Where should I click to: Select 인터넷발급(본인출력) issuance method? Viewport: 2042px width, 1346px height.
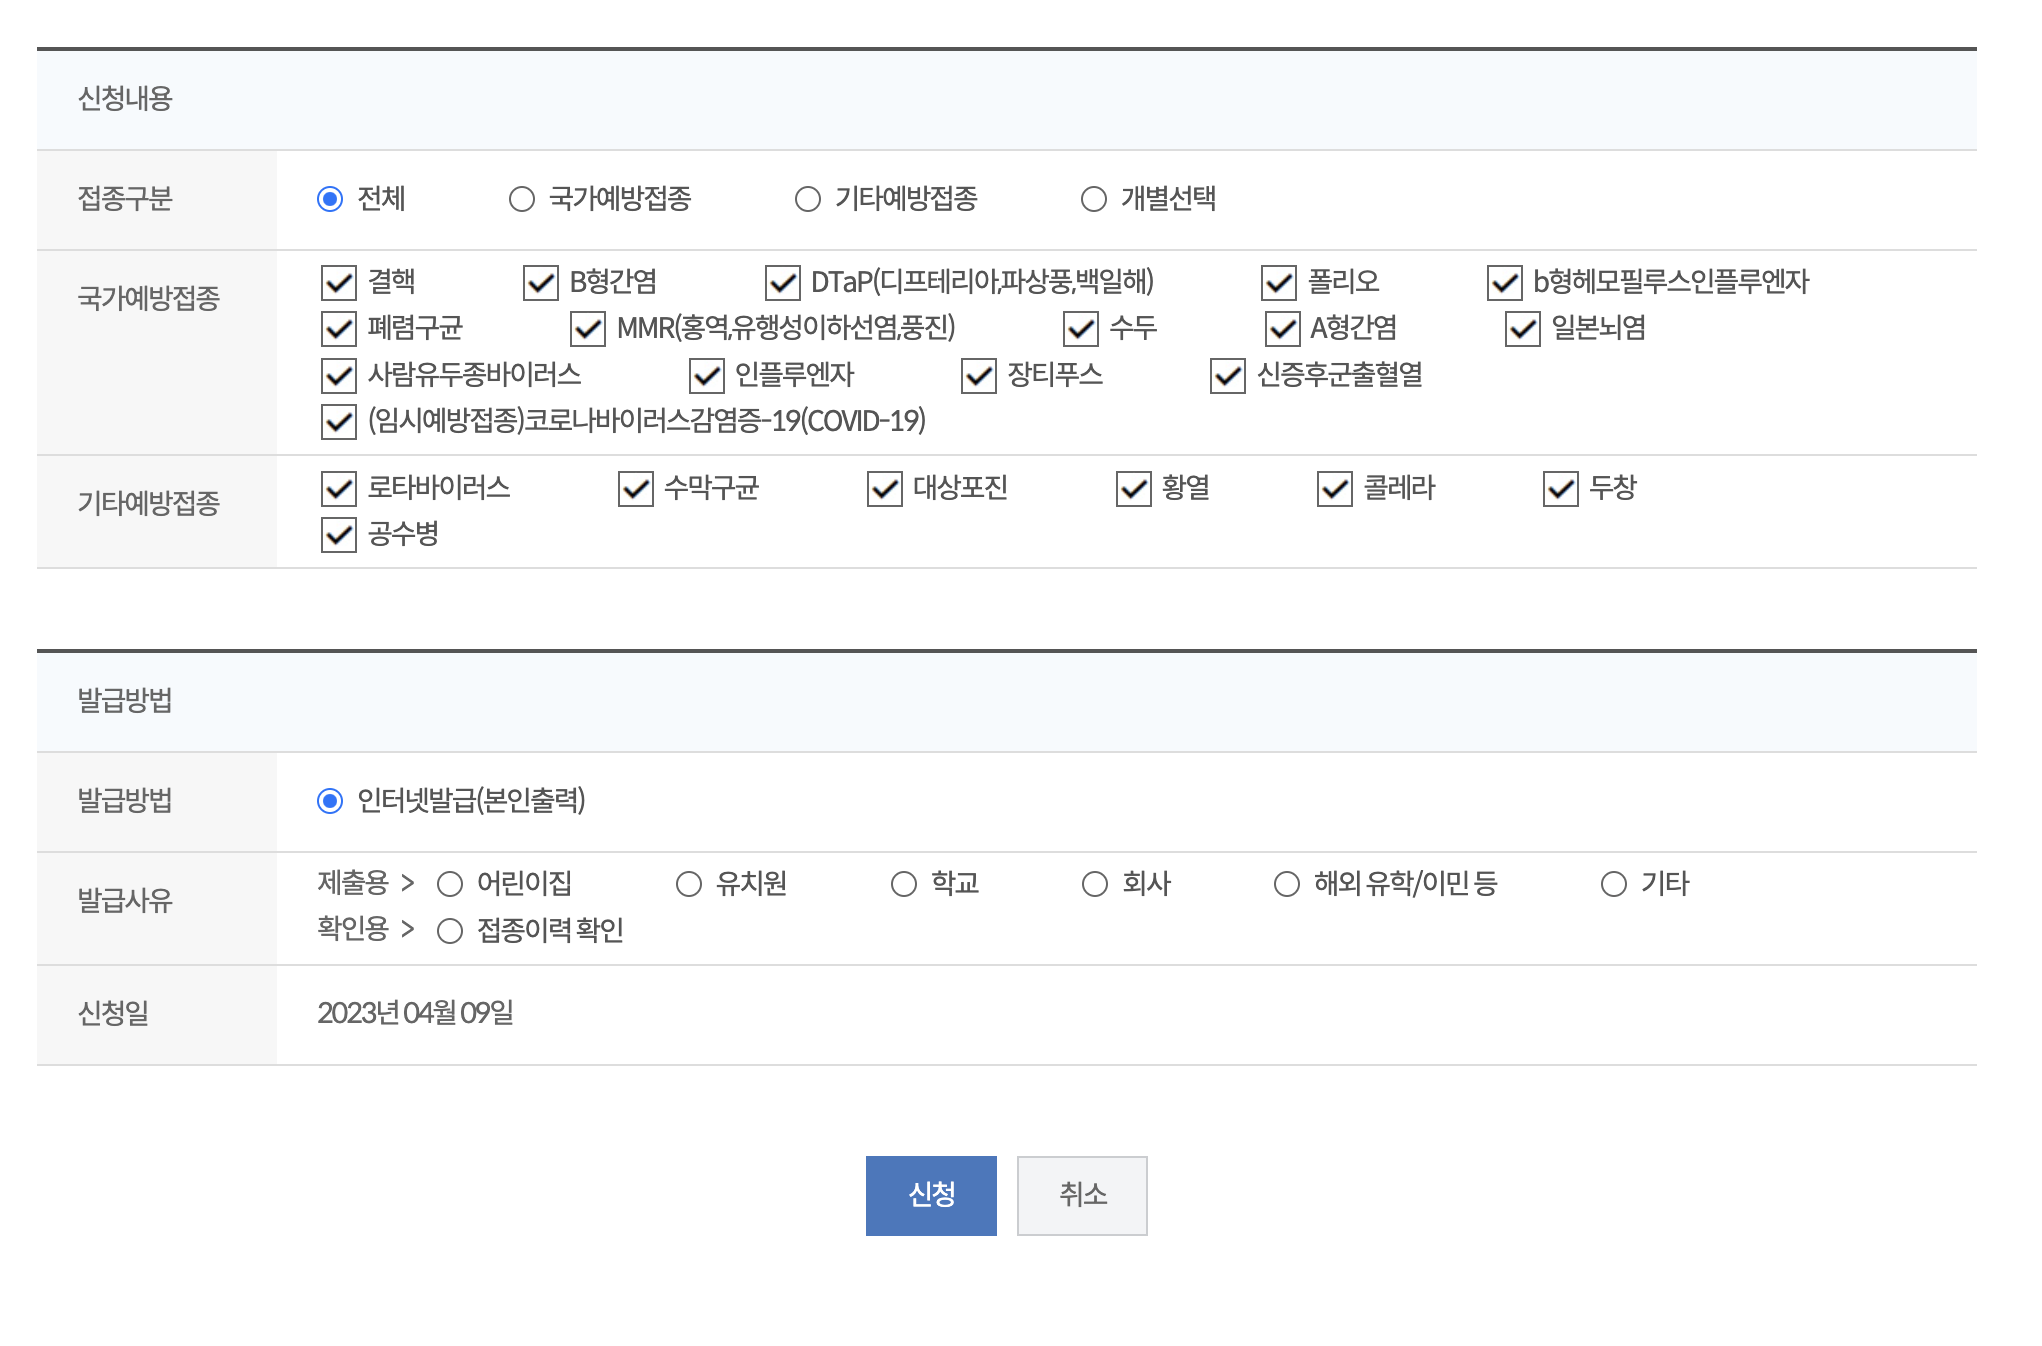tap(330, 801)
